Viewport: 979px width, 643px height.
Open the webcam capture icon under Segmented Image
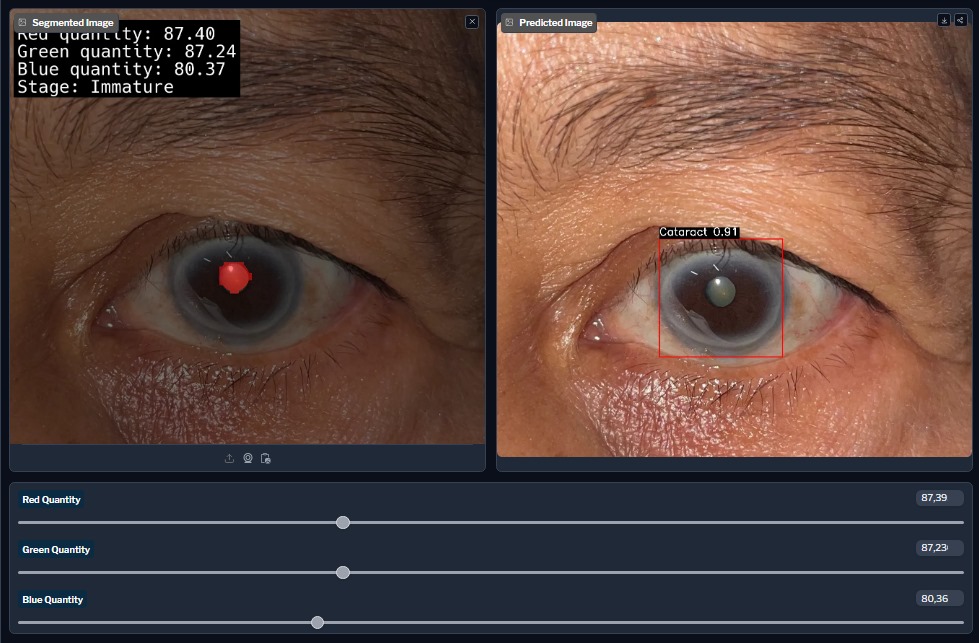248,458
